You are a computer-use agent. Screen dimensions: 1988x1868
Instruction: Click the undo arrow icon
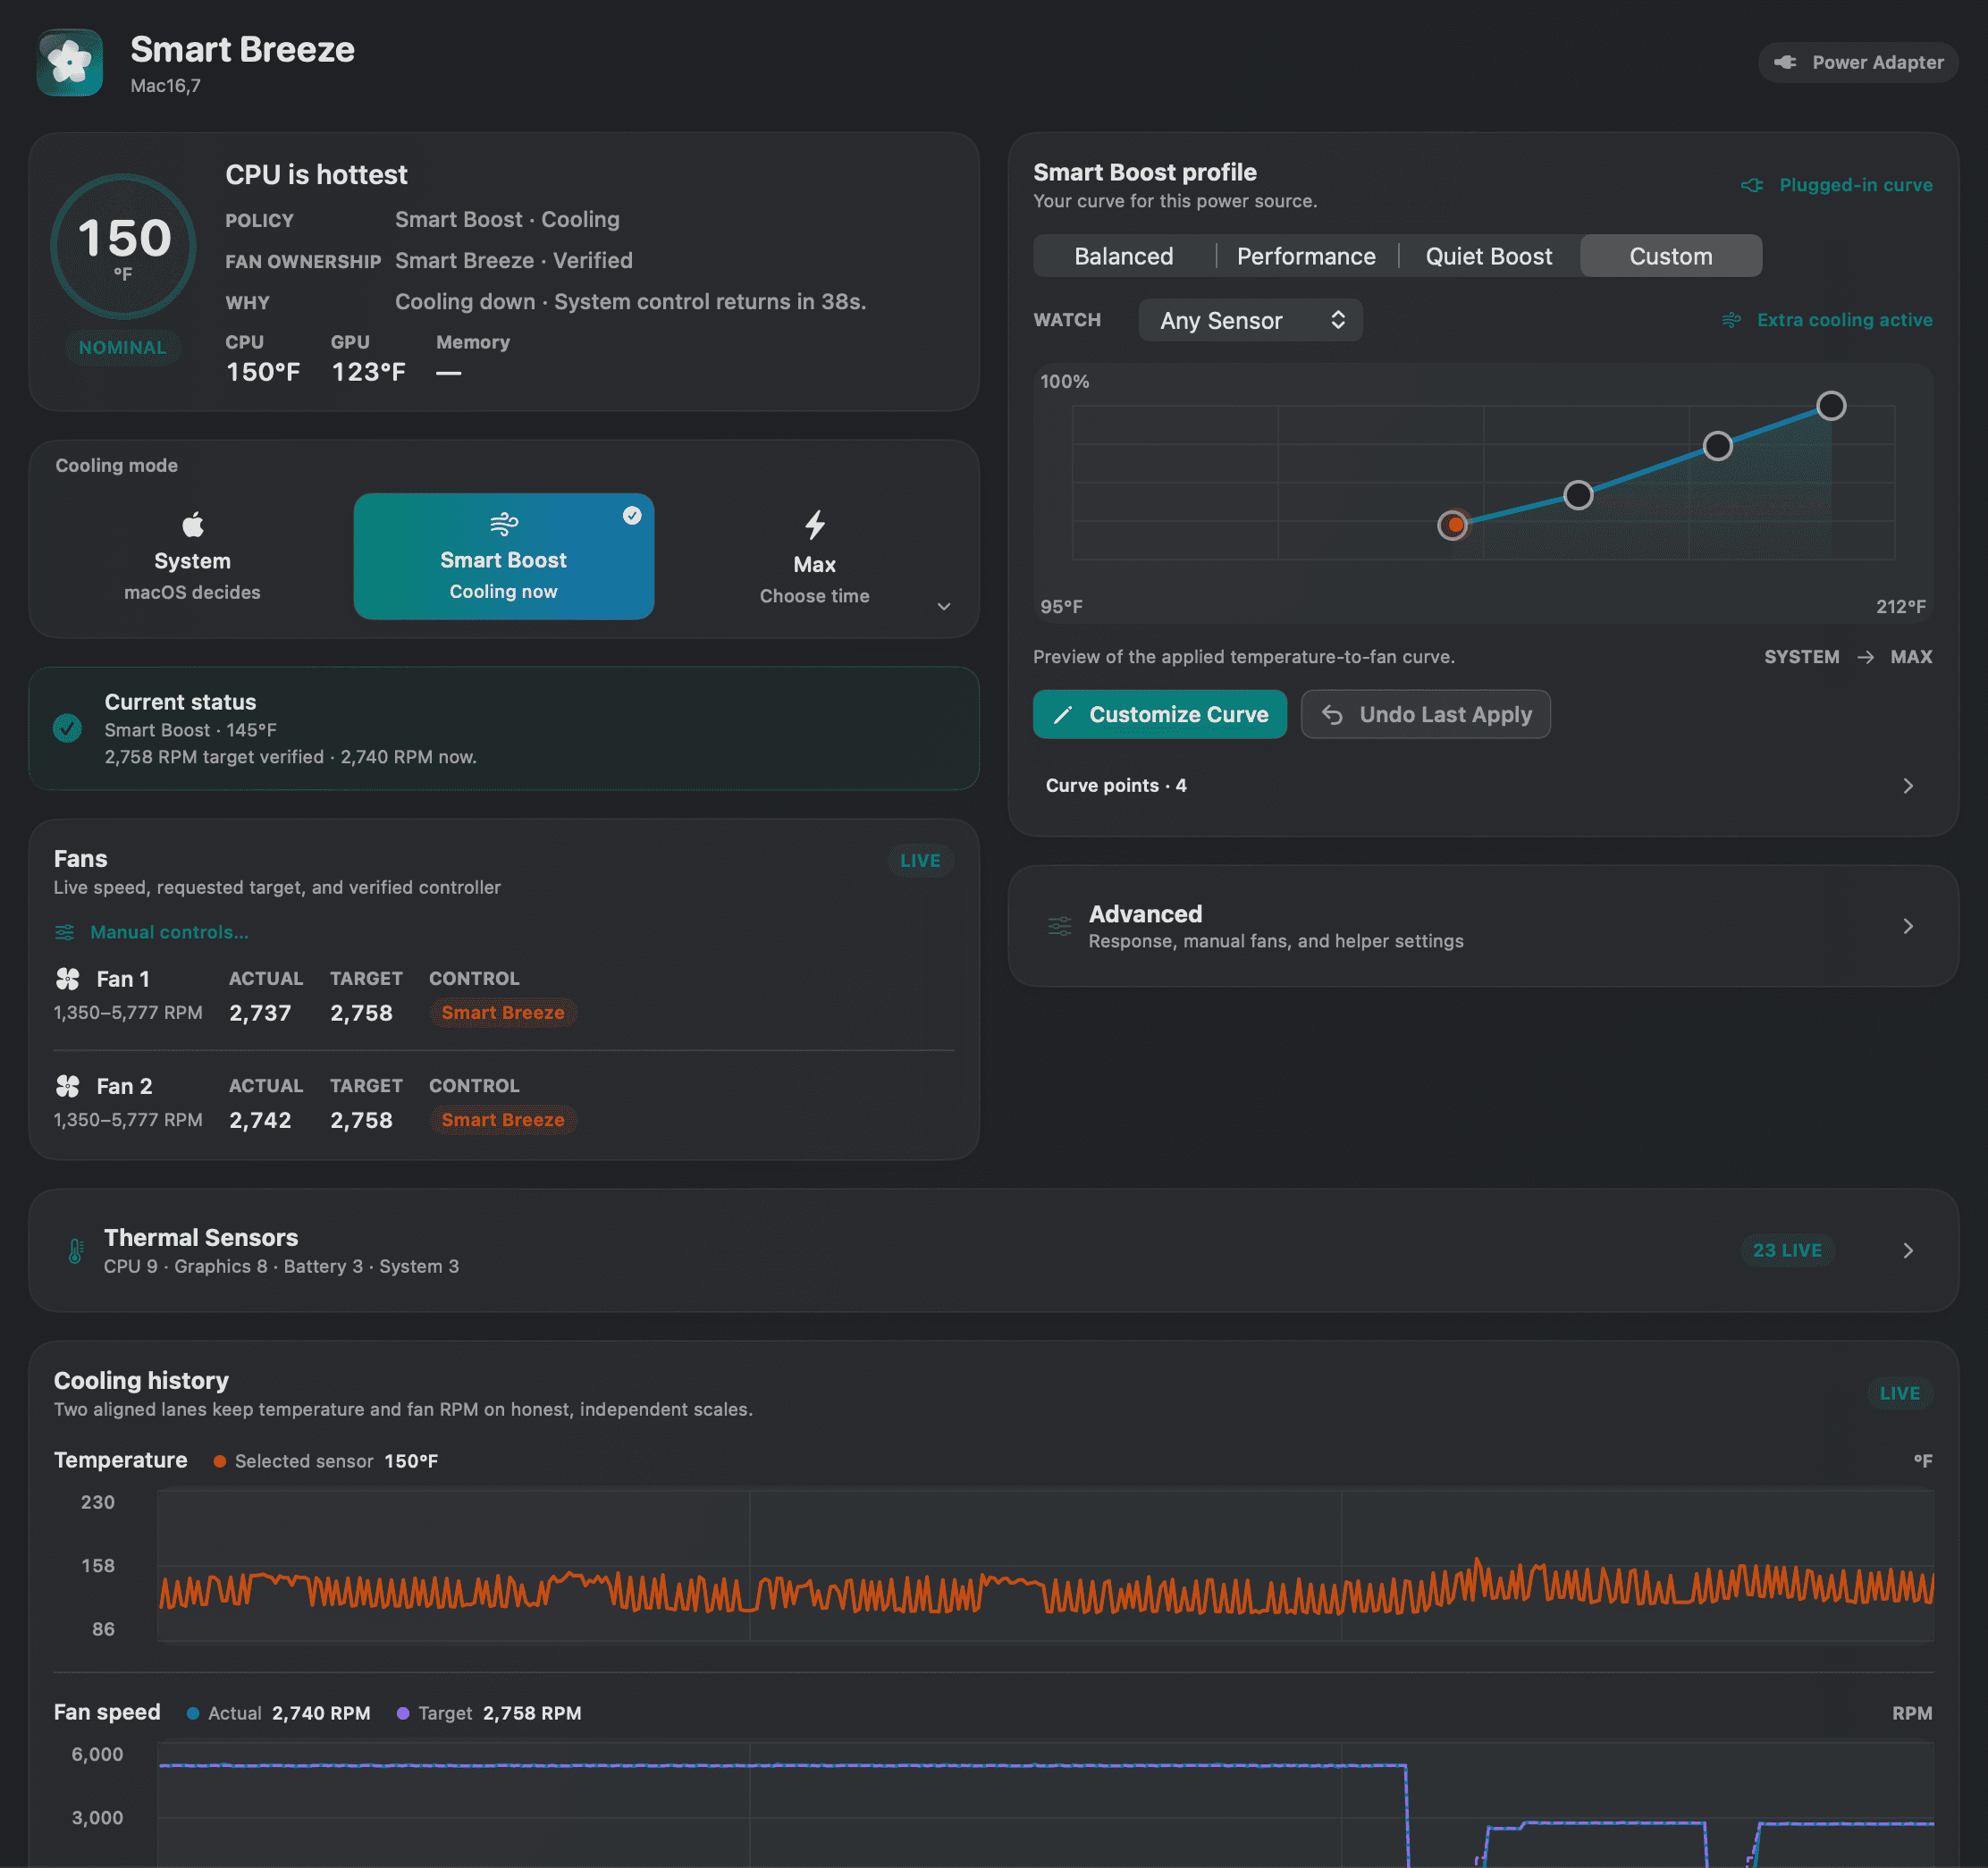[1332, 714]
